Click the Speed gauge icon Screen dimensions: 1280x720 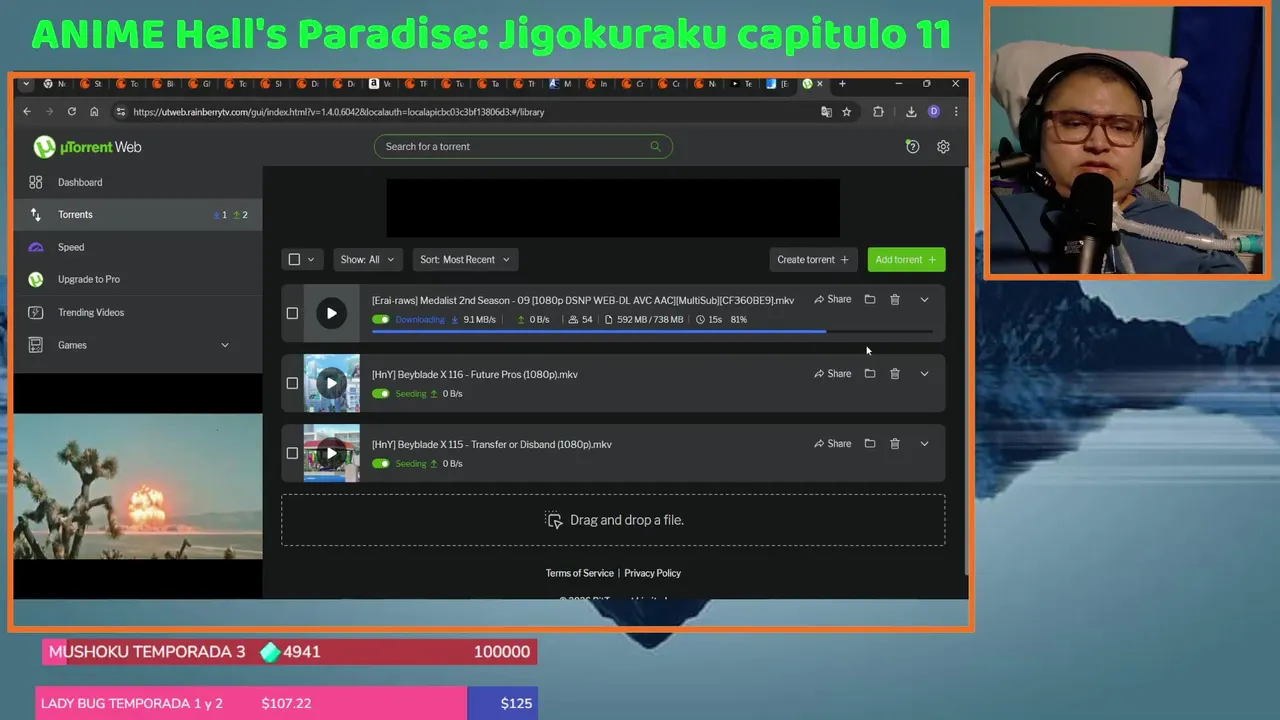pos(36,247)
